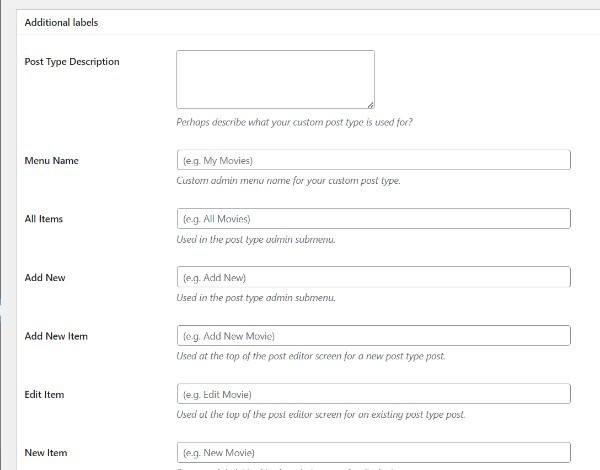This screenshot has width=600, height=470.
Task: Click 'Custom admin menu name' help text
Action: [x=289, y=181]
